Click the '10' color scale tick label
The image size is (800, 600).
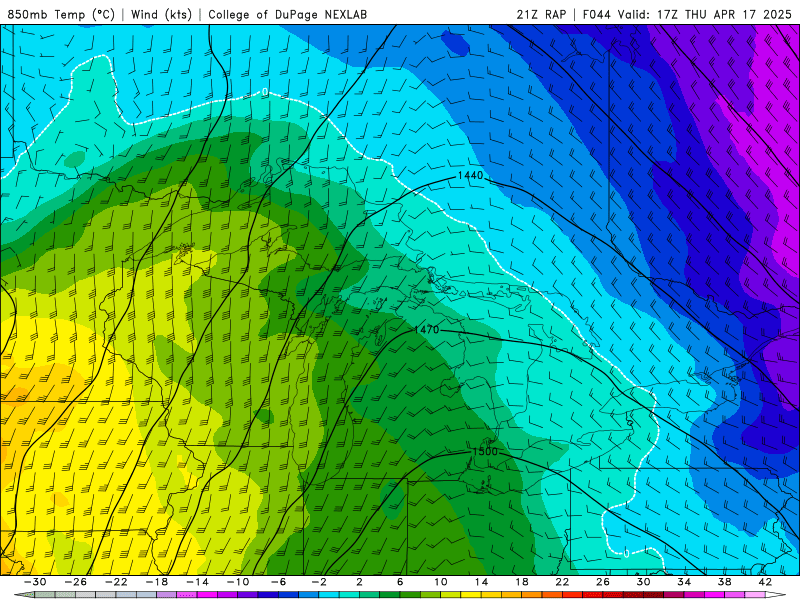[x=440, y=582]
